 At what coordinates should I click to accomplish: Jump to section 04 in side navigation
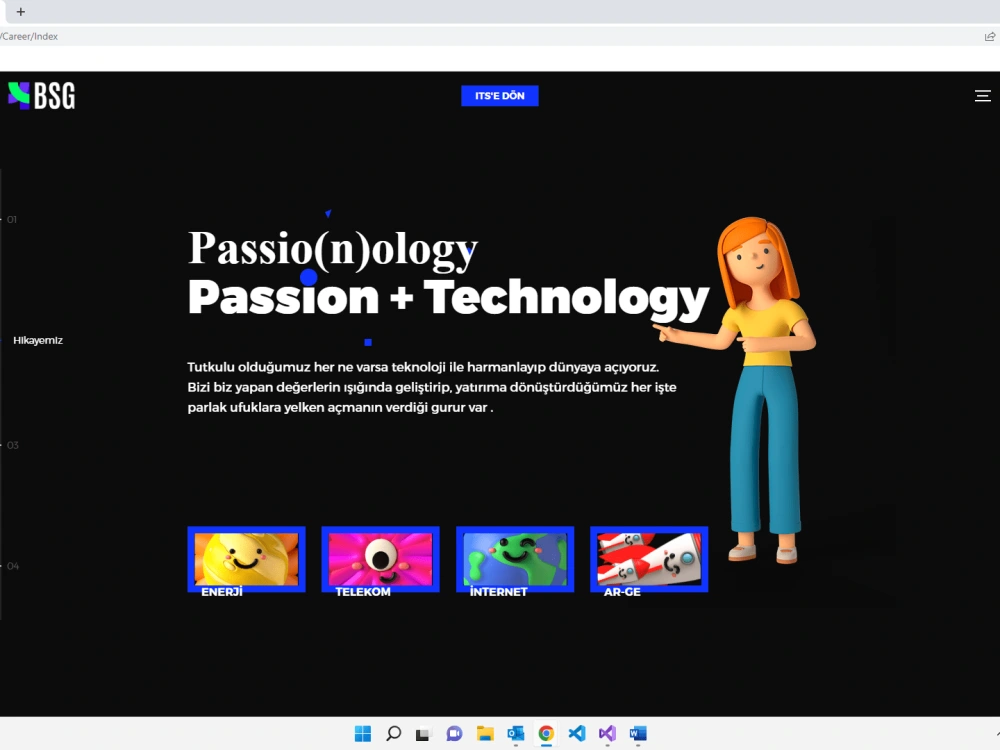(13, 566)
